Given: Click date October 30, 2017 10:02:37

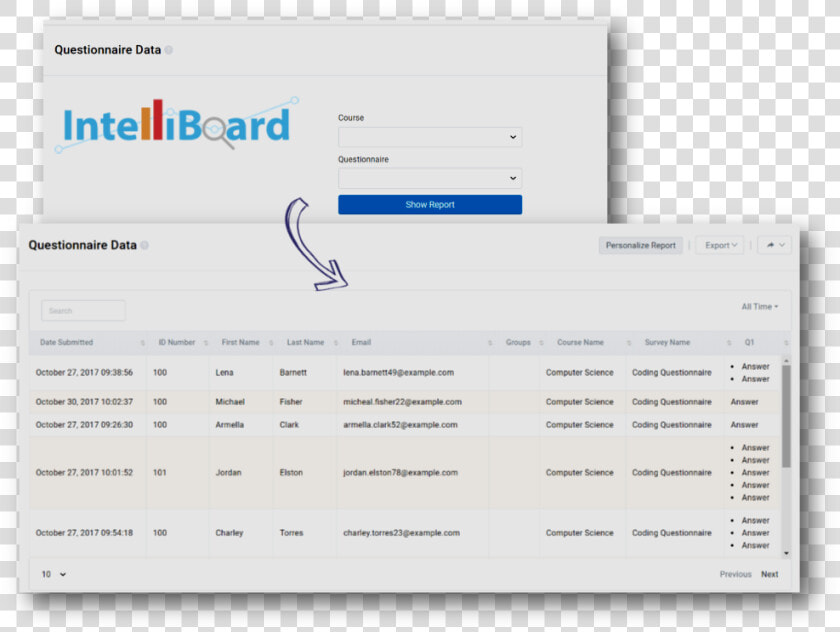Looking at the screenshot, I should [x=84, y=402].
